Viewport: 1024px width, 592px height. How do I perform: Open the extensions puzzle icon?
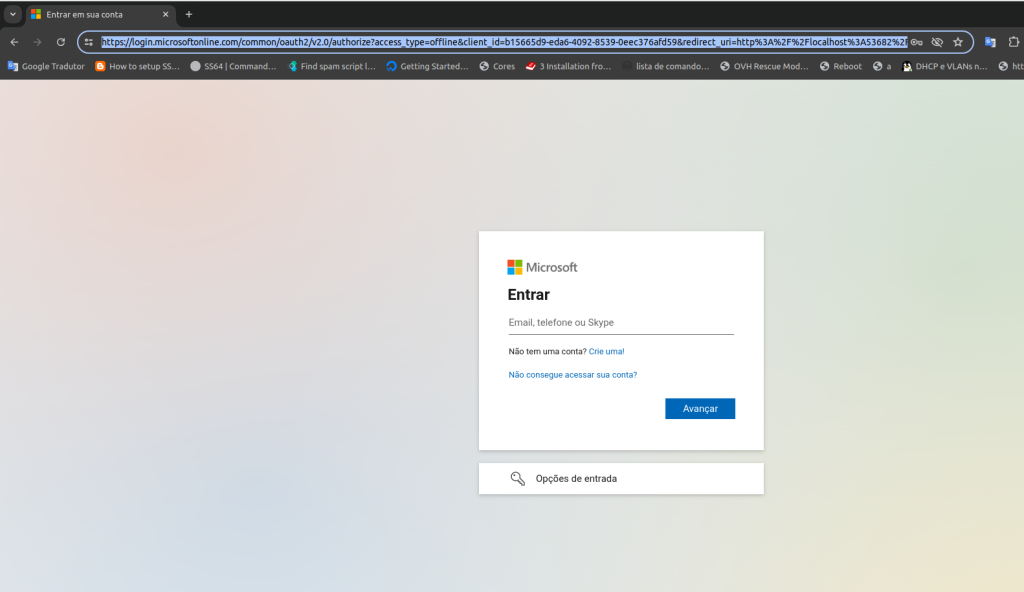(1014, 42)
